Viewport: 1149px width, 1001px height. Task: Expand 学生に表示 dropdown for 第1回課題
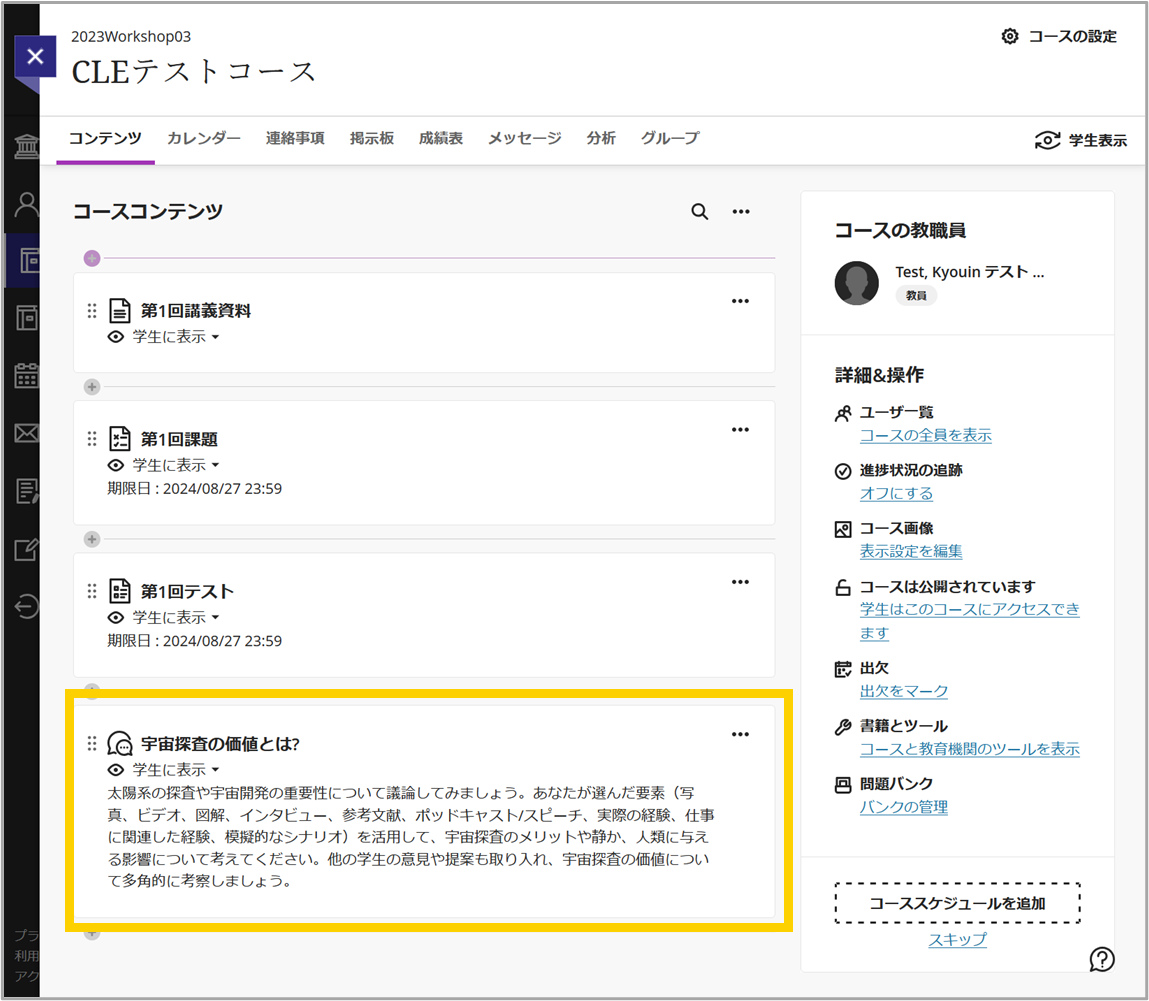coord(176,465)
